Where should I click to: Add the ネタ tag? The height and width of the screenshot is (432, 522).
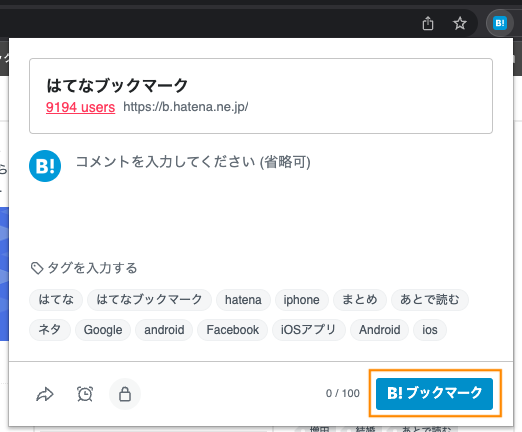click(50, 330)
